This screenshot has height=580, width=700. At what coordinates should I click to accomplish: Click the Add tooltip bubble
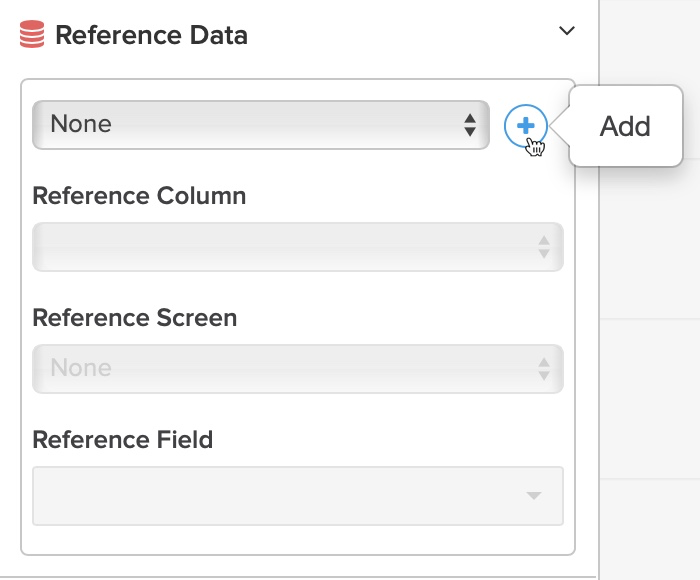[x=625, y=126]
